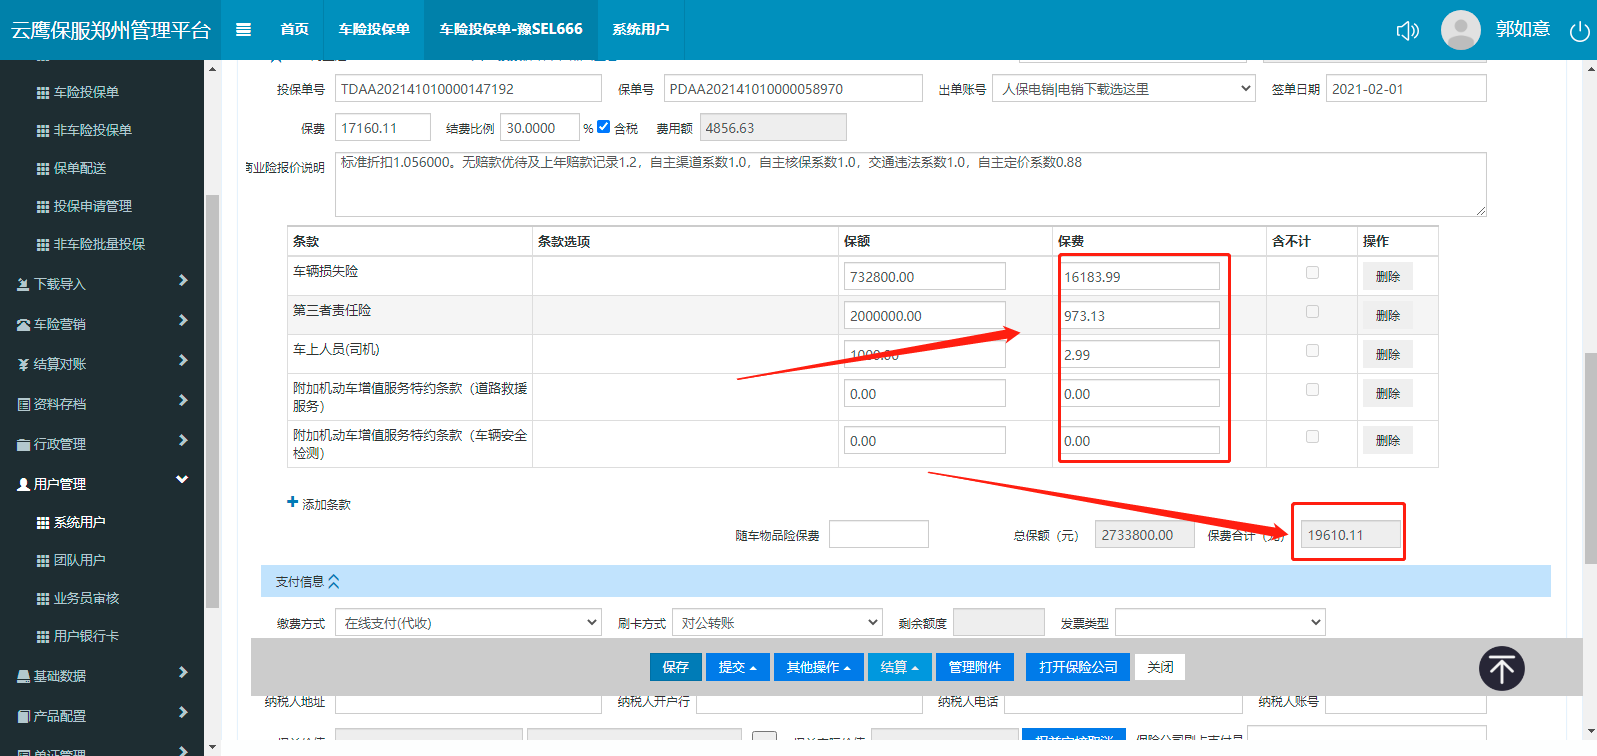
Task: Toggle the 含税 checkbox
Action: tap(603, 127)
